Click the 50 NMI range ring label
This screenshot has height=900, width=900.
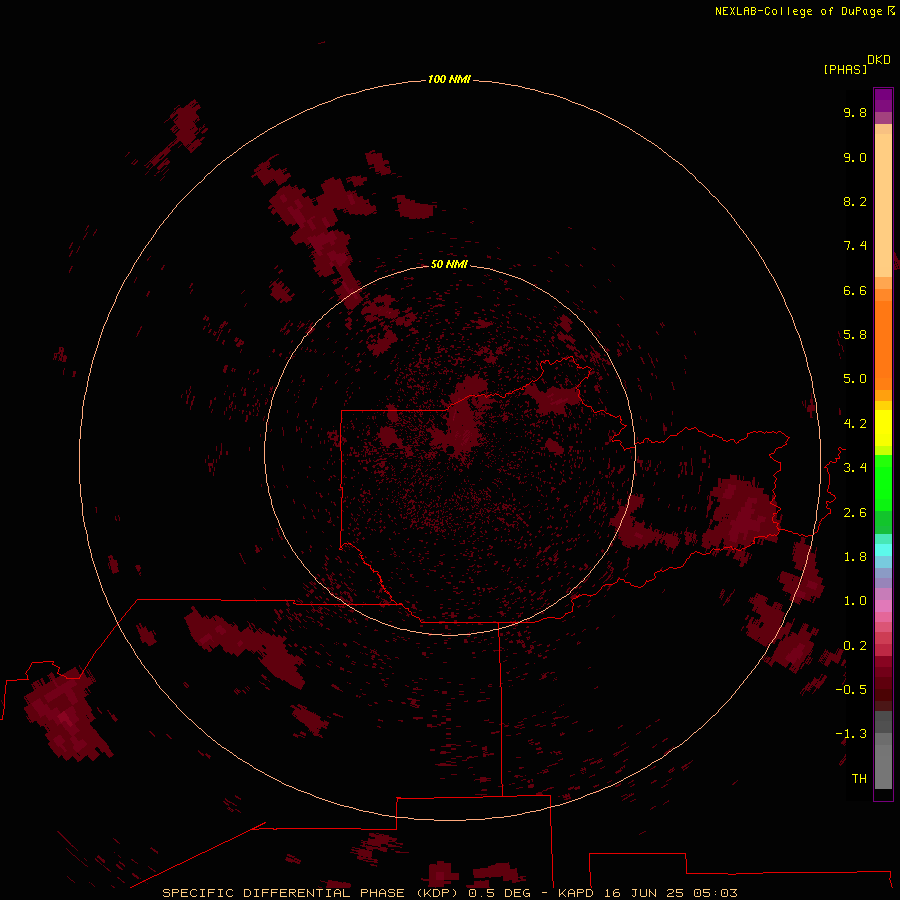point(449,264)
